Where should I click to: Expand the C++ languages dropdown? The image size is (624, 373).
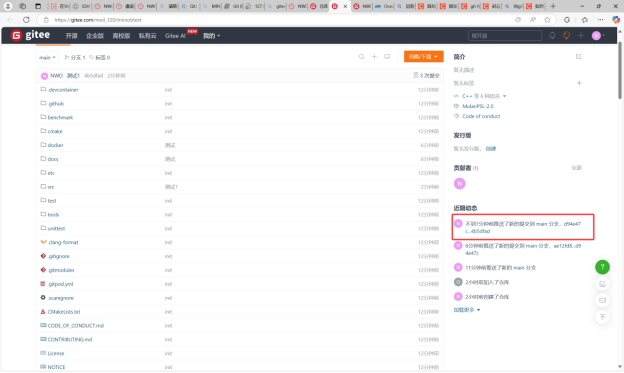pyautogui.click(x=484, y=96)
